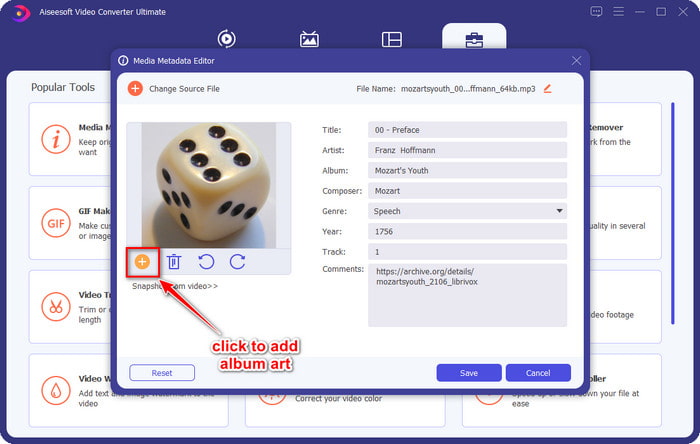Open the Converter tab in main window

point(227,39)
